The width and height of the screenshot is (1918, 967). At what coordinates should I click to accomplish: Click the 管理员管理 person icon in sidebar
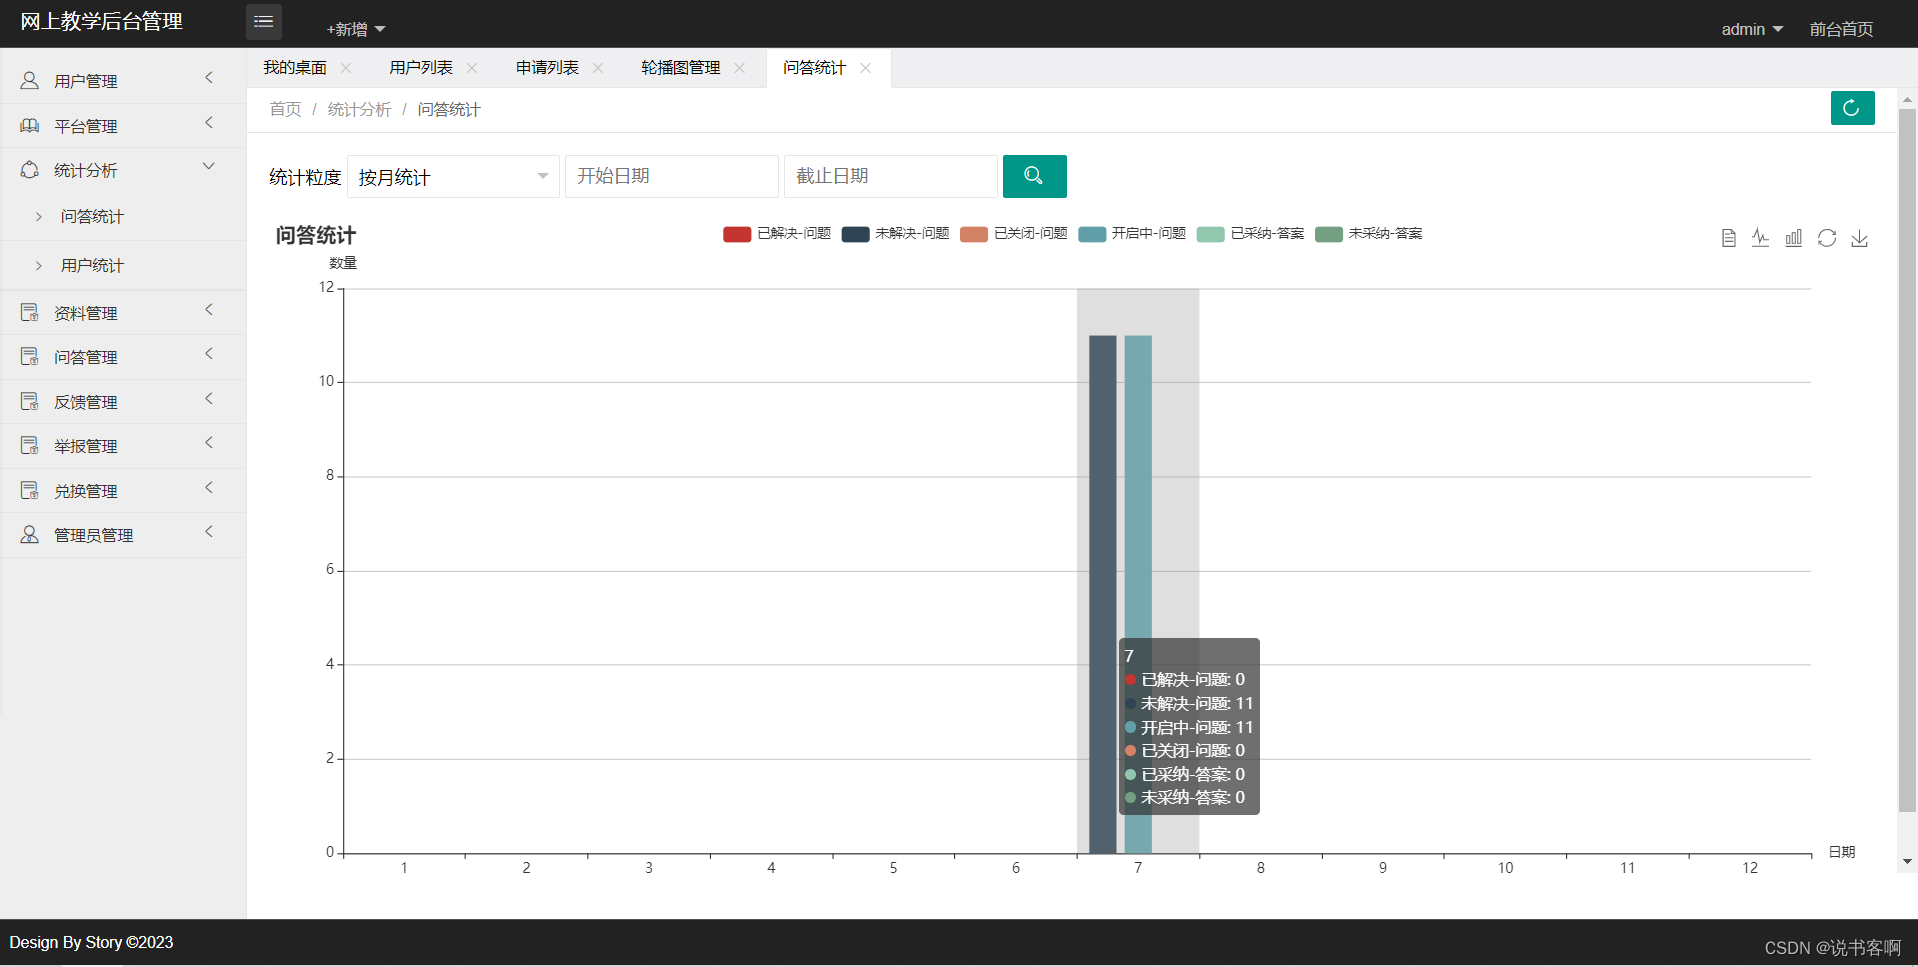click(x=30, y=535)
